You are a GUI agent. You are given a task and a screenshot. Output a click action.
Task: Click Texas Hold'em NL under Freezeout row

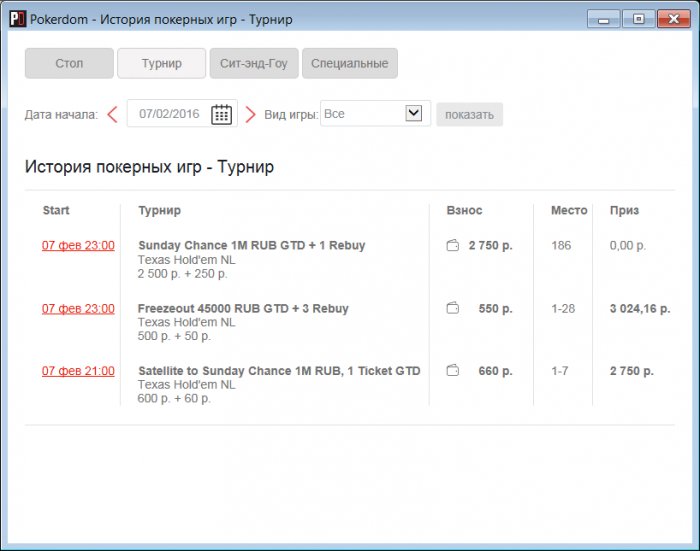pos(187,322)
